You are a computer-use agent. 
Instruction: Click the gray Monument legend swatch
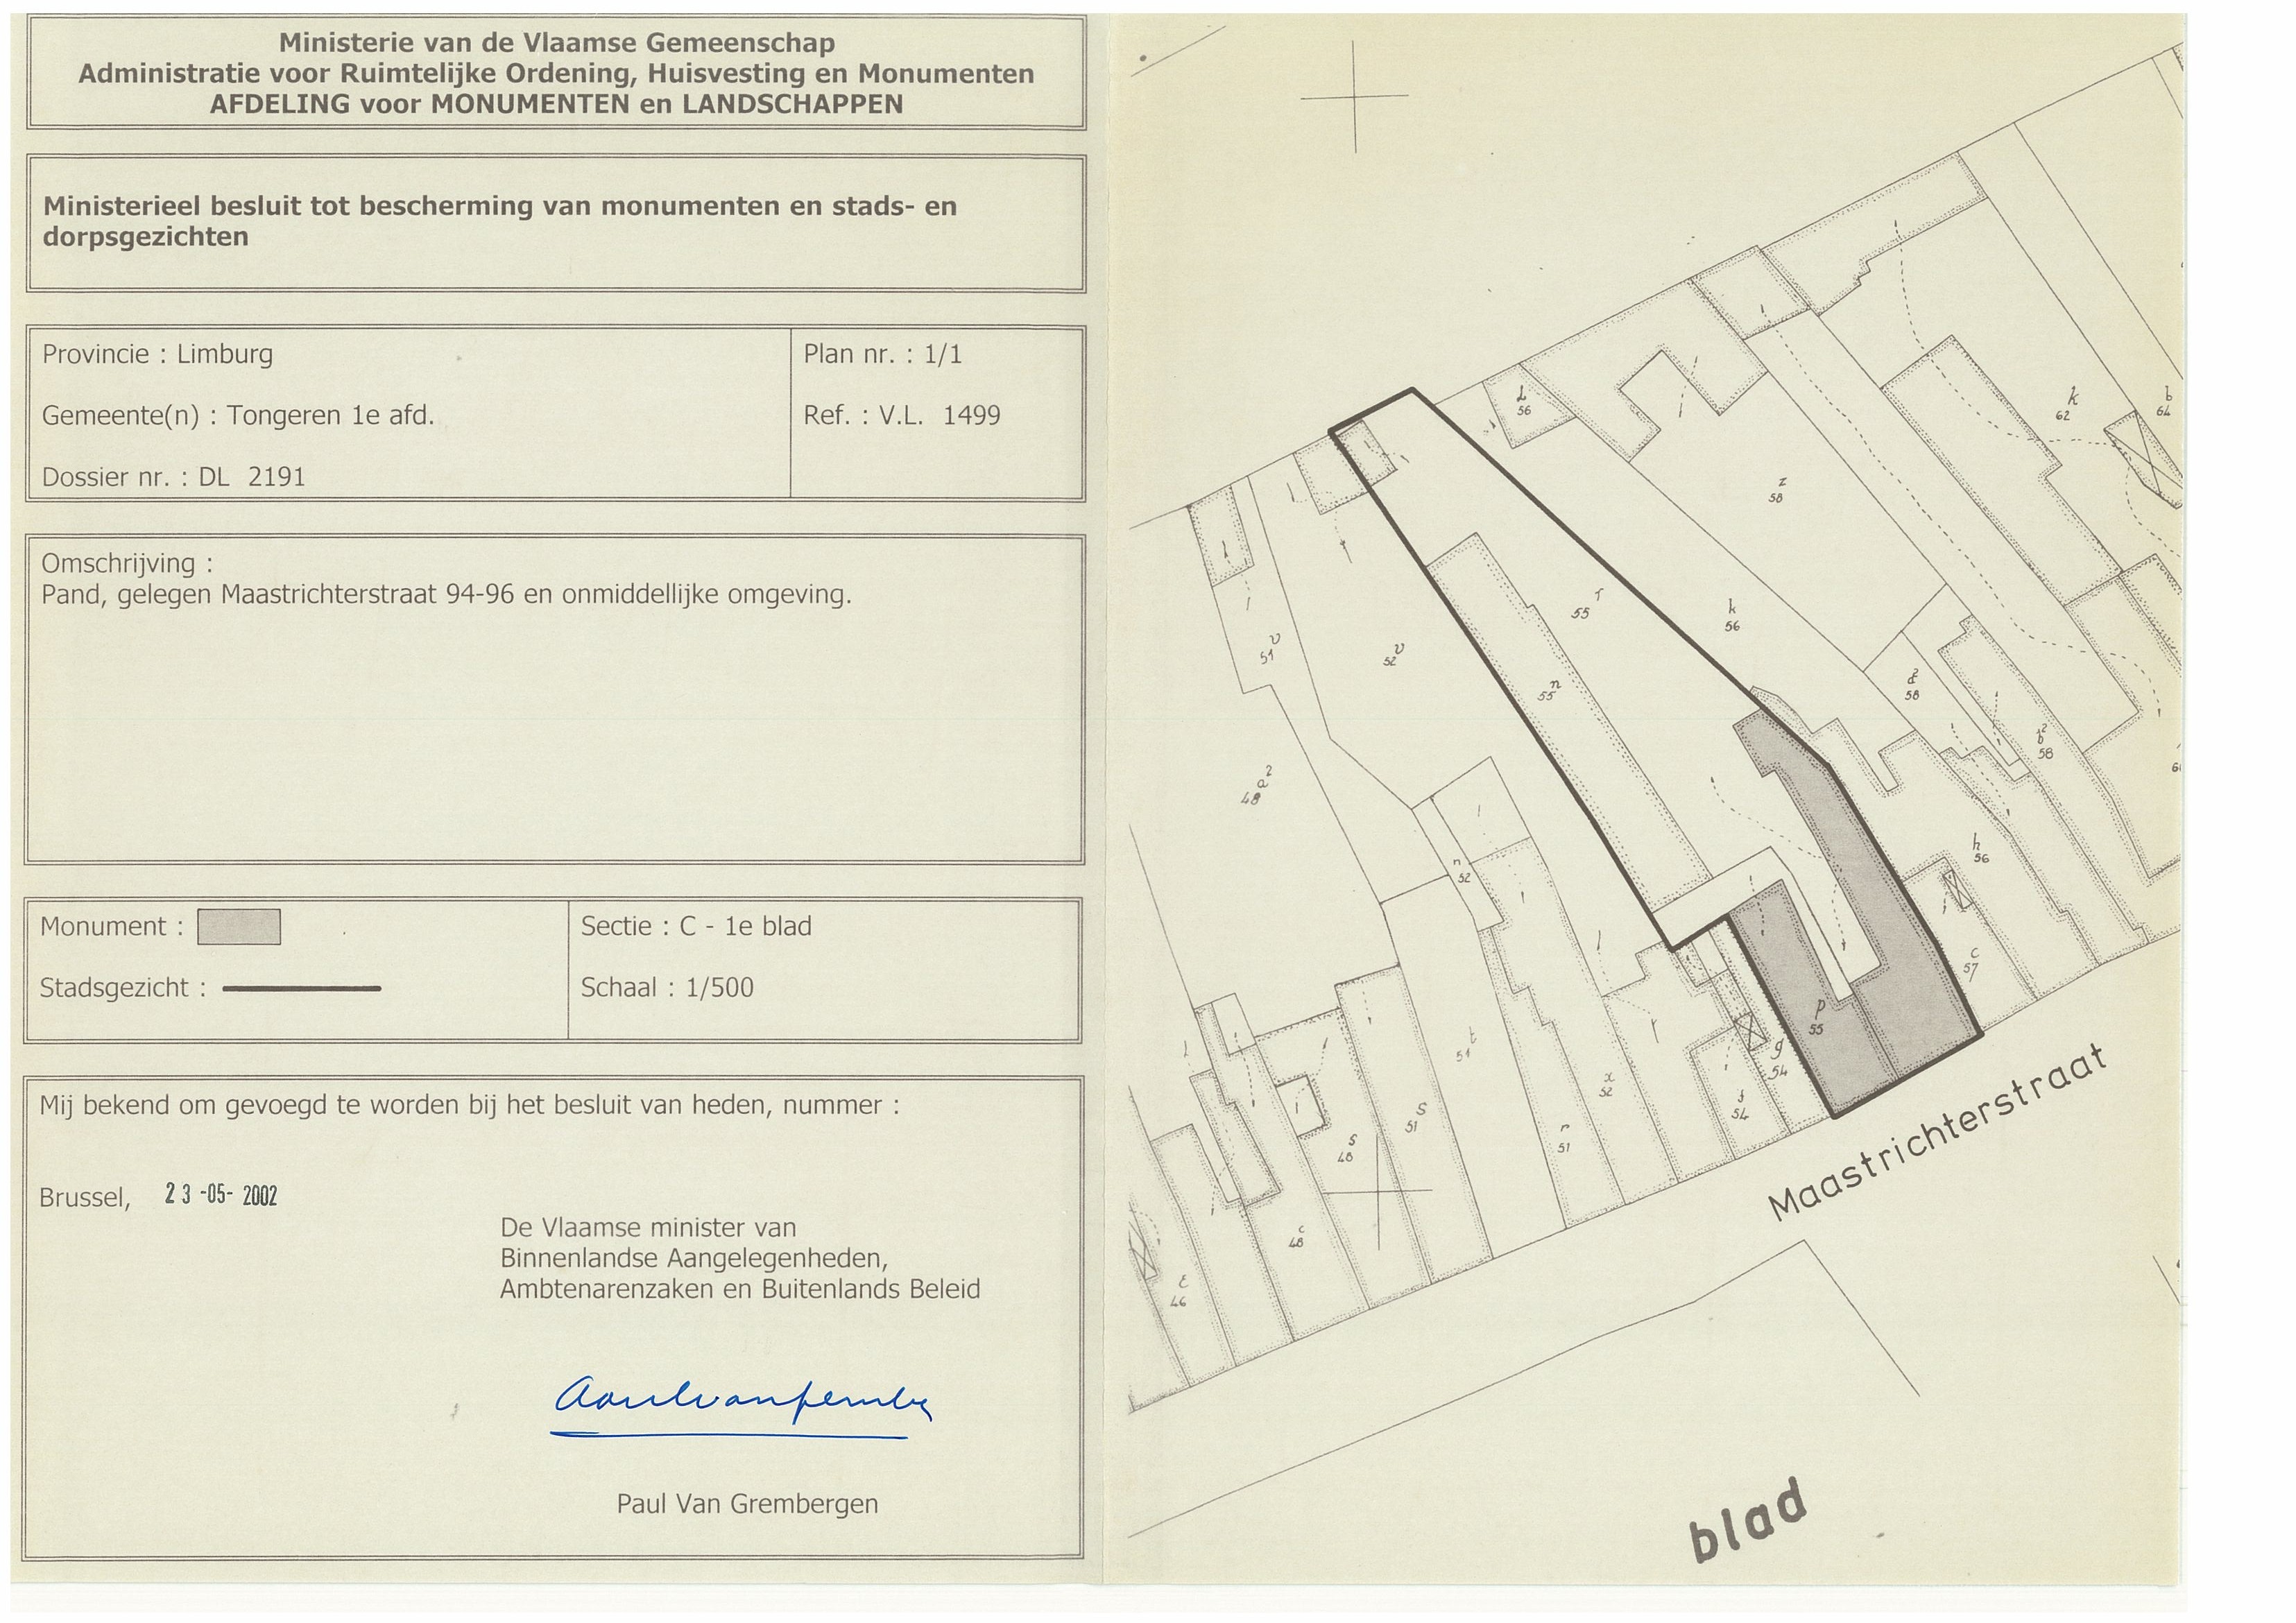[239, 927]
